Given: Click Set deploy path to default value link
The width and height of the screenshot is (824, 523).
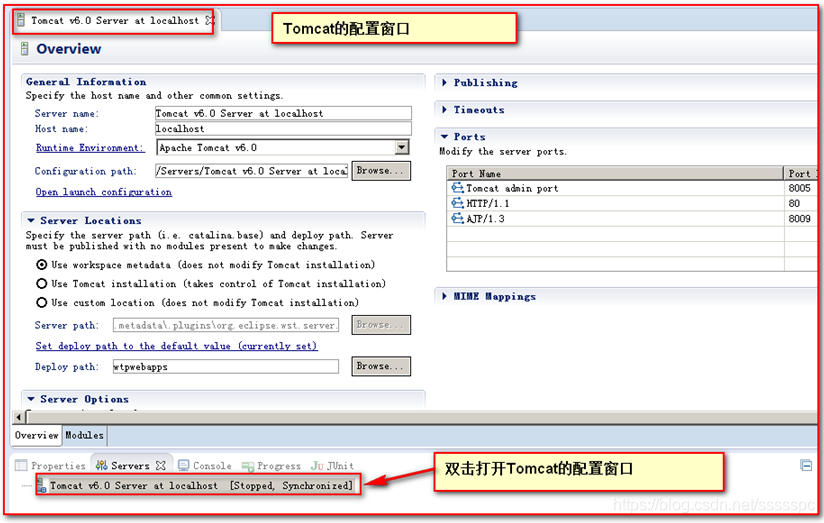Looking at the screenshot, I should (177, 346).
